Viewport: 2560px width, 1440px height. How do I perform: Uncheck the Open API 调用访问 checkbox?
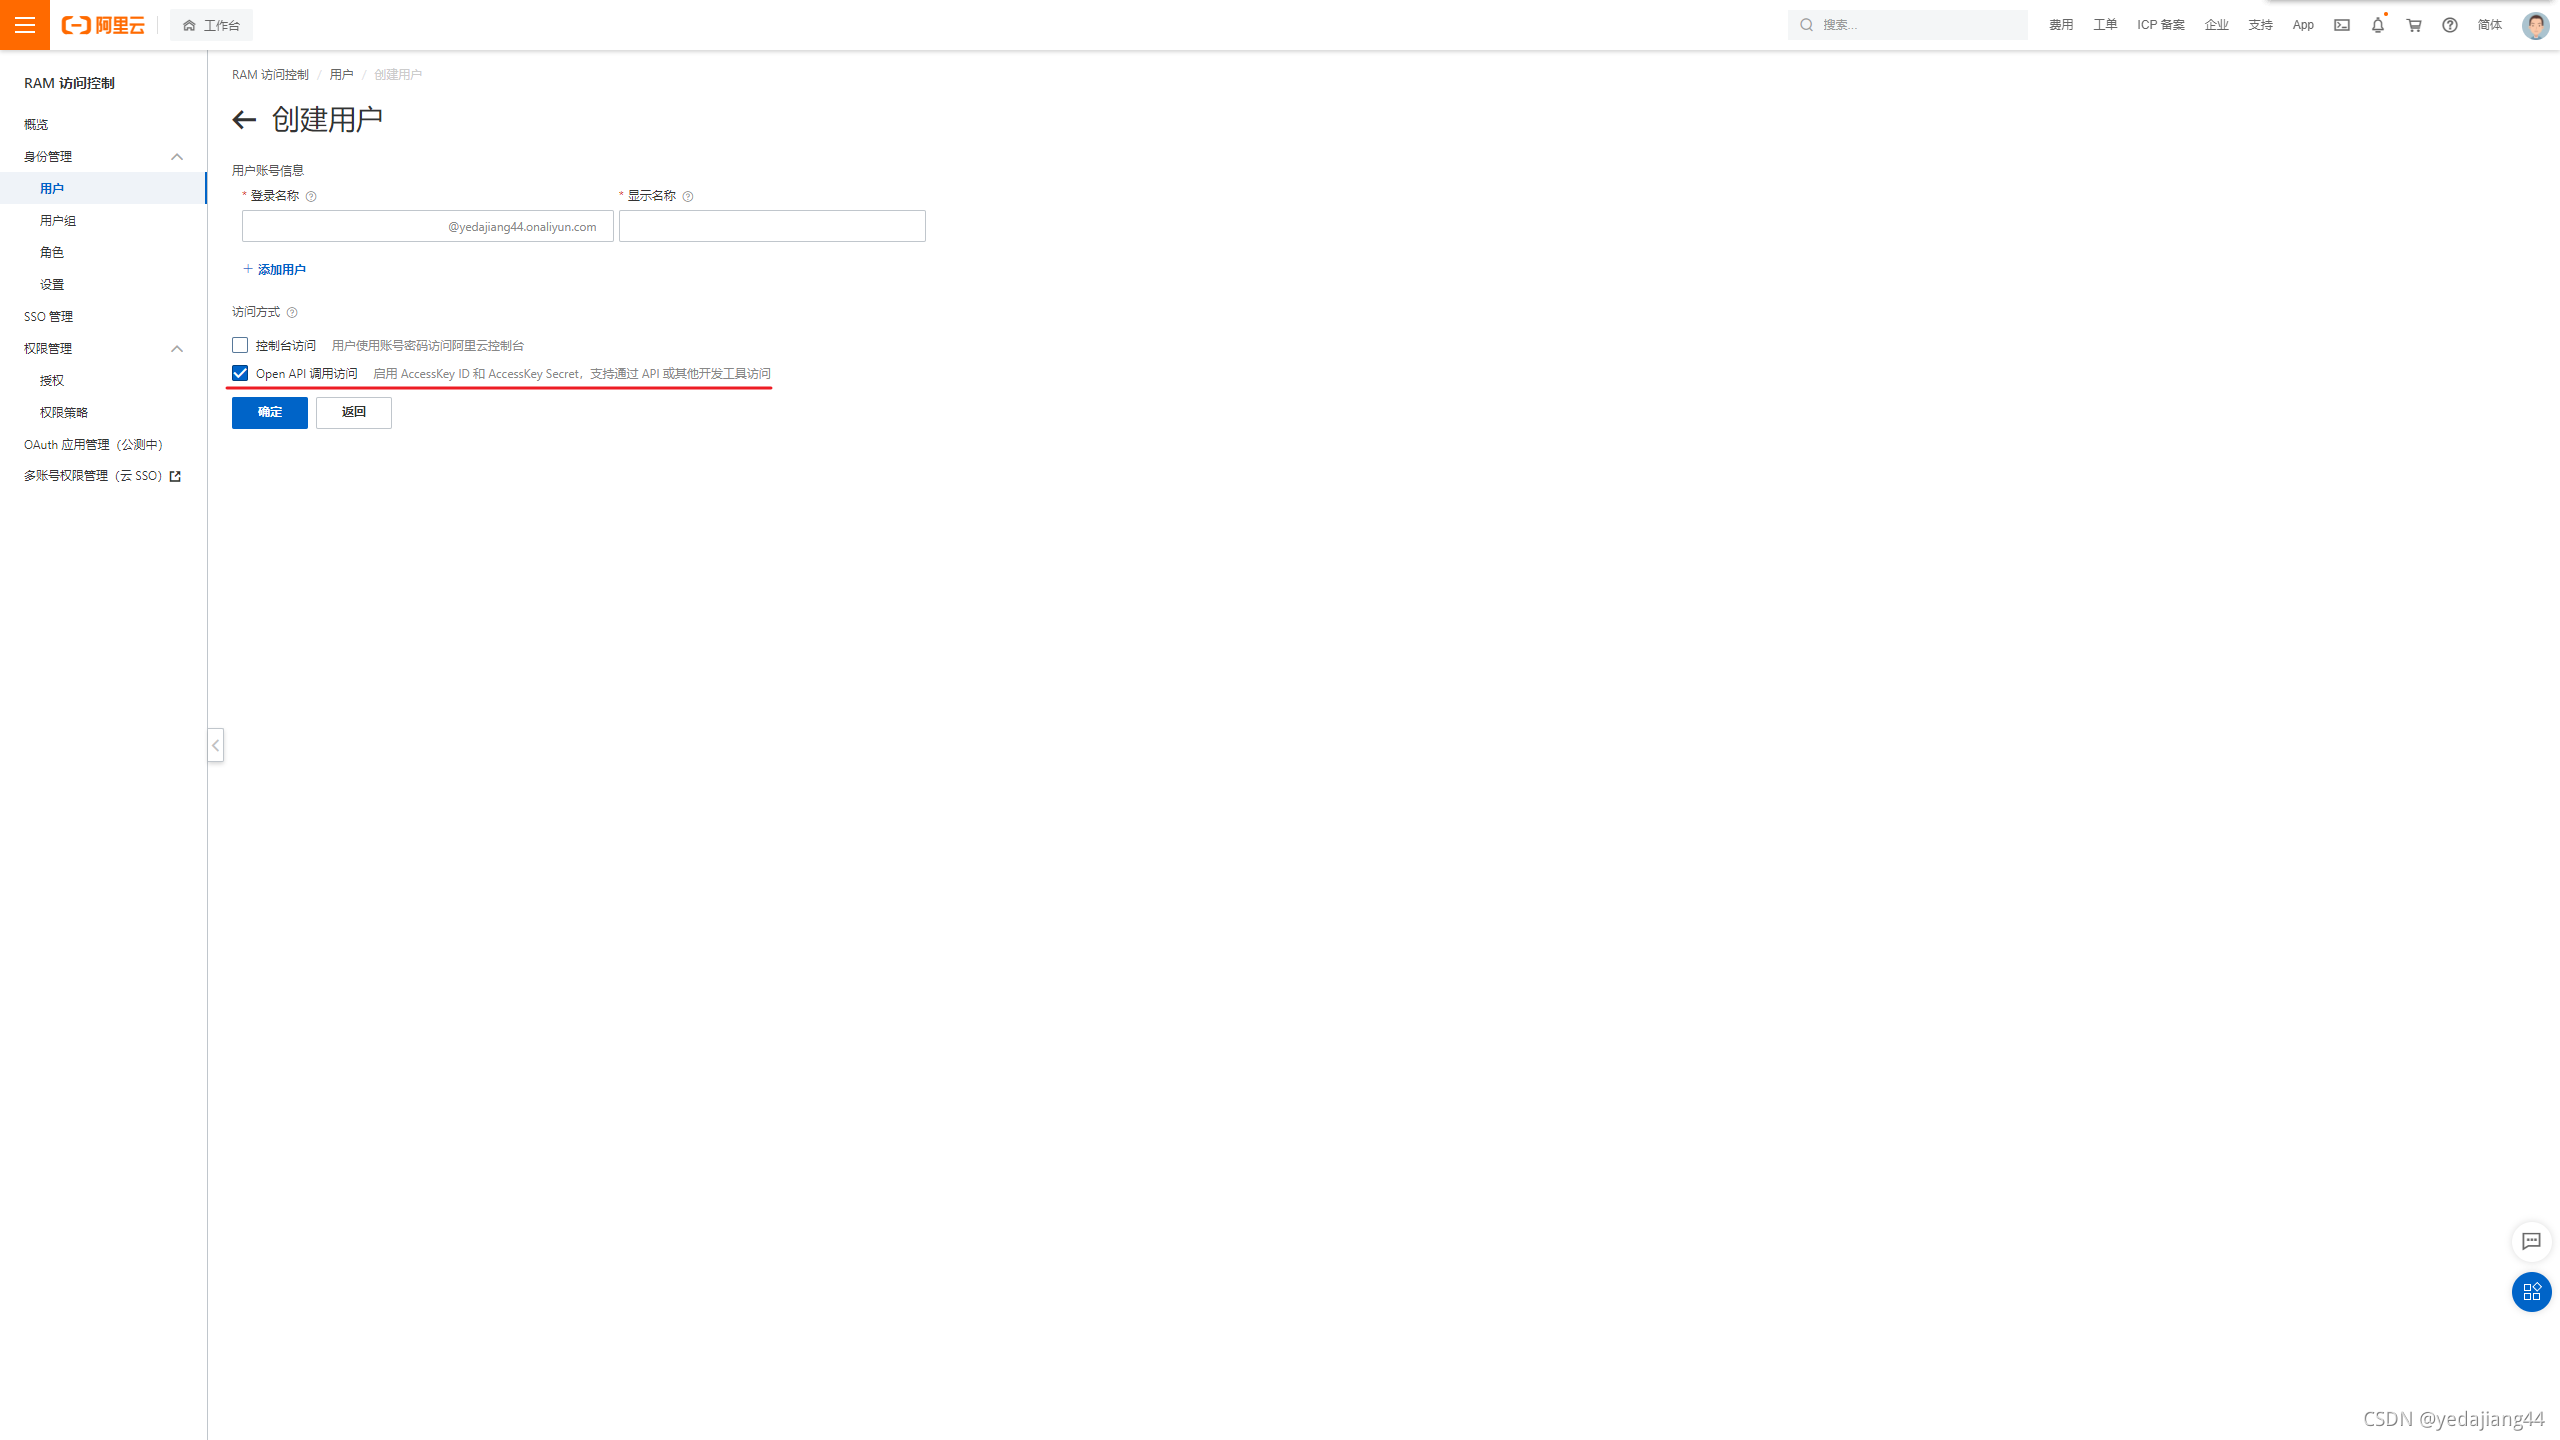[240, 373]
